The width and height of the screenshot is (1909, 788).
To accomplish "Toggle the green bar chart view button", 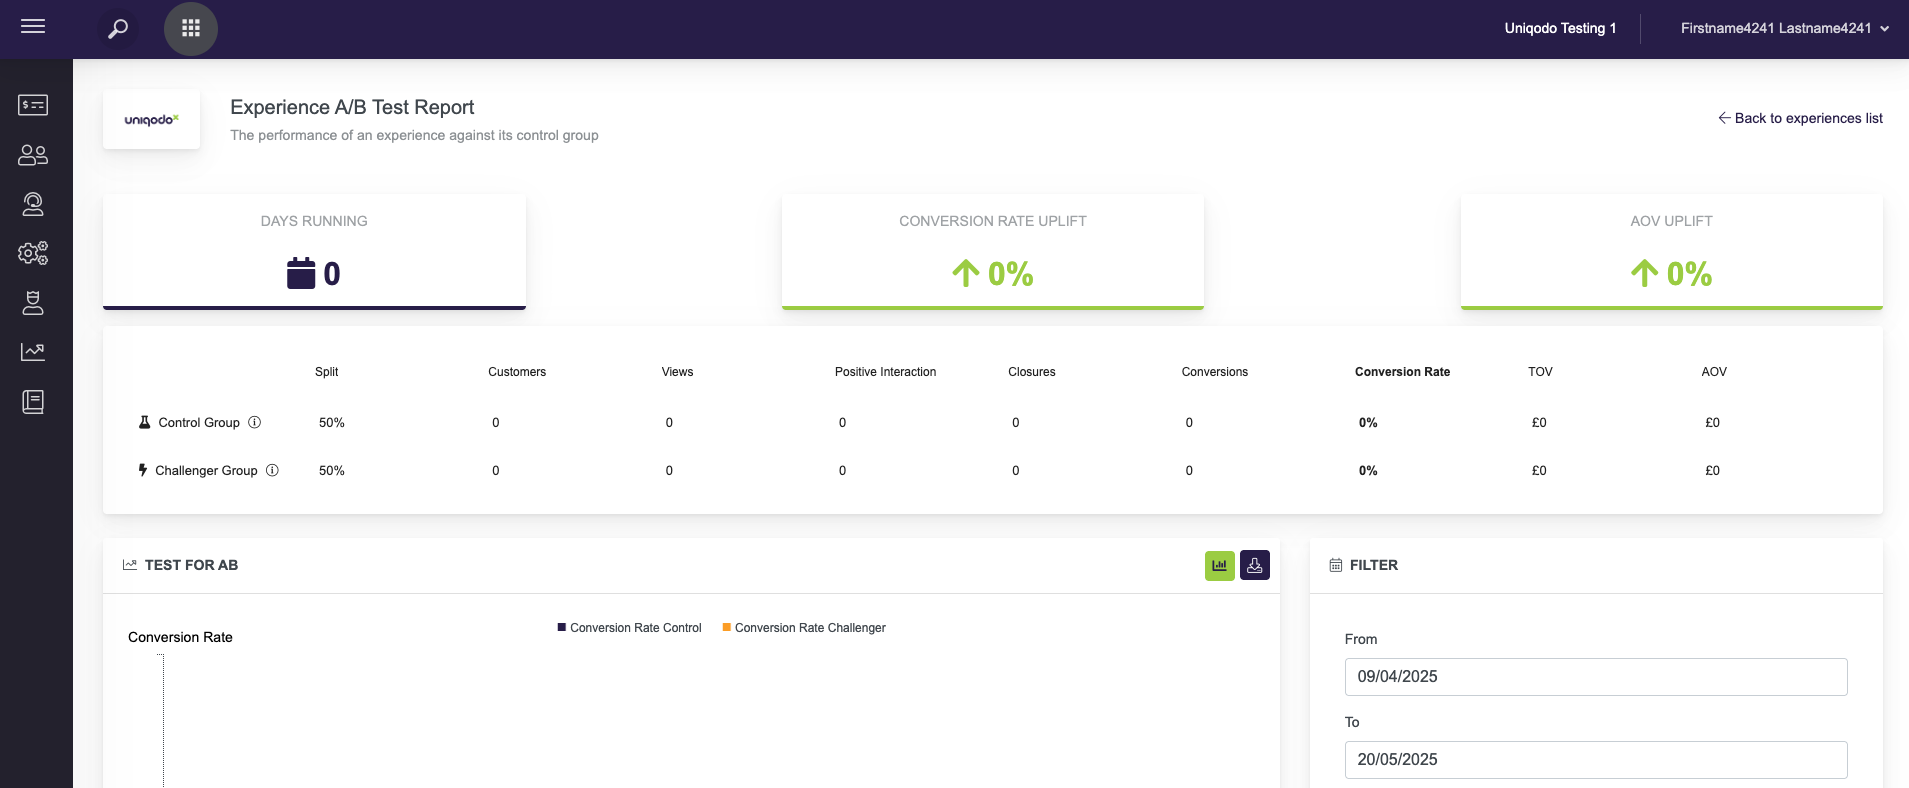I will (x=1219, y=565).
